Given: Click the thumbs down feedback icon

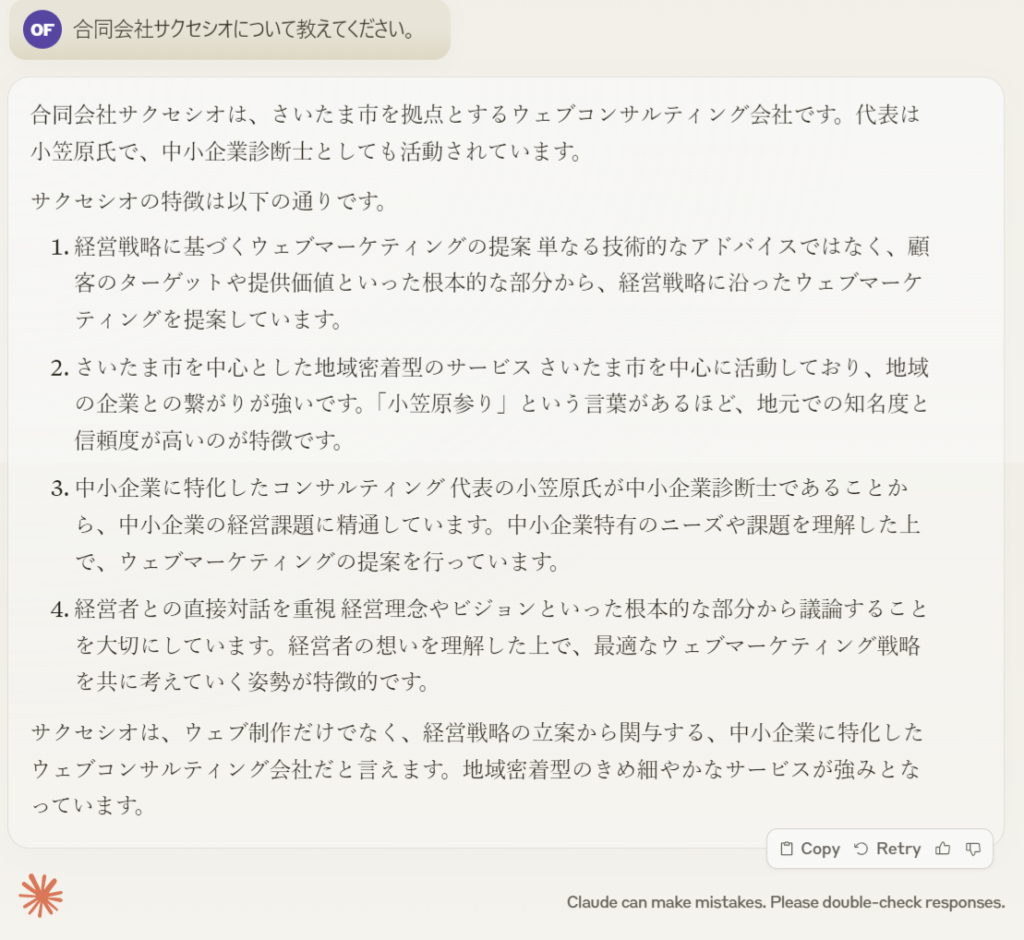Looking at the screenshot, I should (x=973, y=848).
